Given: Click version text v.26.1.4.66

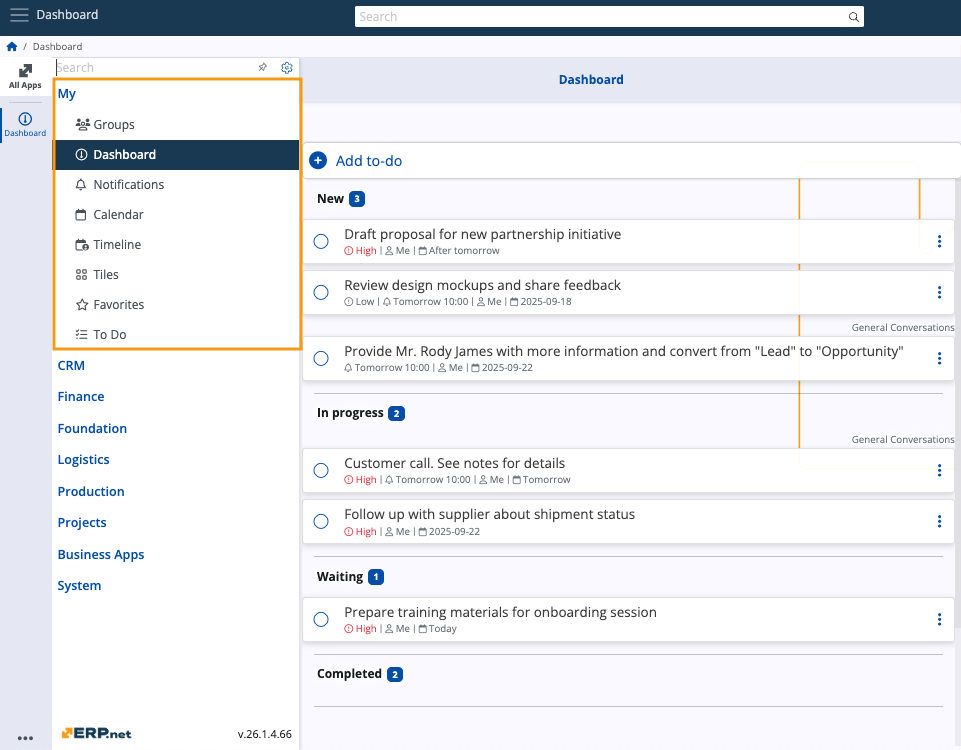Looking at the screenshot, I should pos(265,734).
